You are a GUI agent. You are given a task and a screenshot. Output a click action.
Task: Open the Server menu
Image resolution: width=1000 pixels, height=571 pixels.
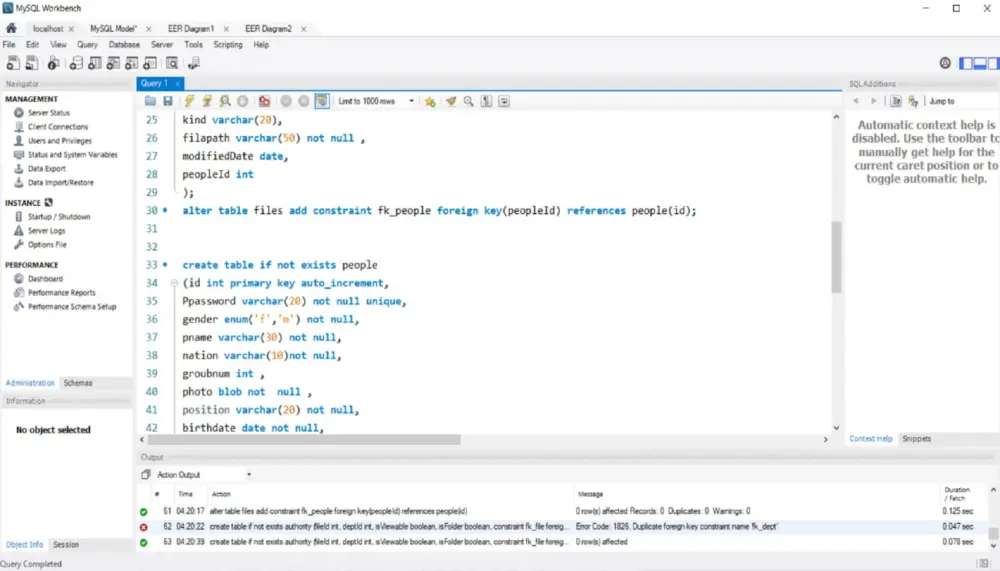(x=162, y=45)
